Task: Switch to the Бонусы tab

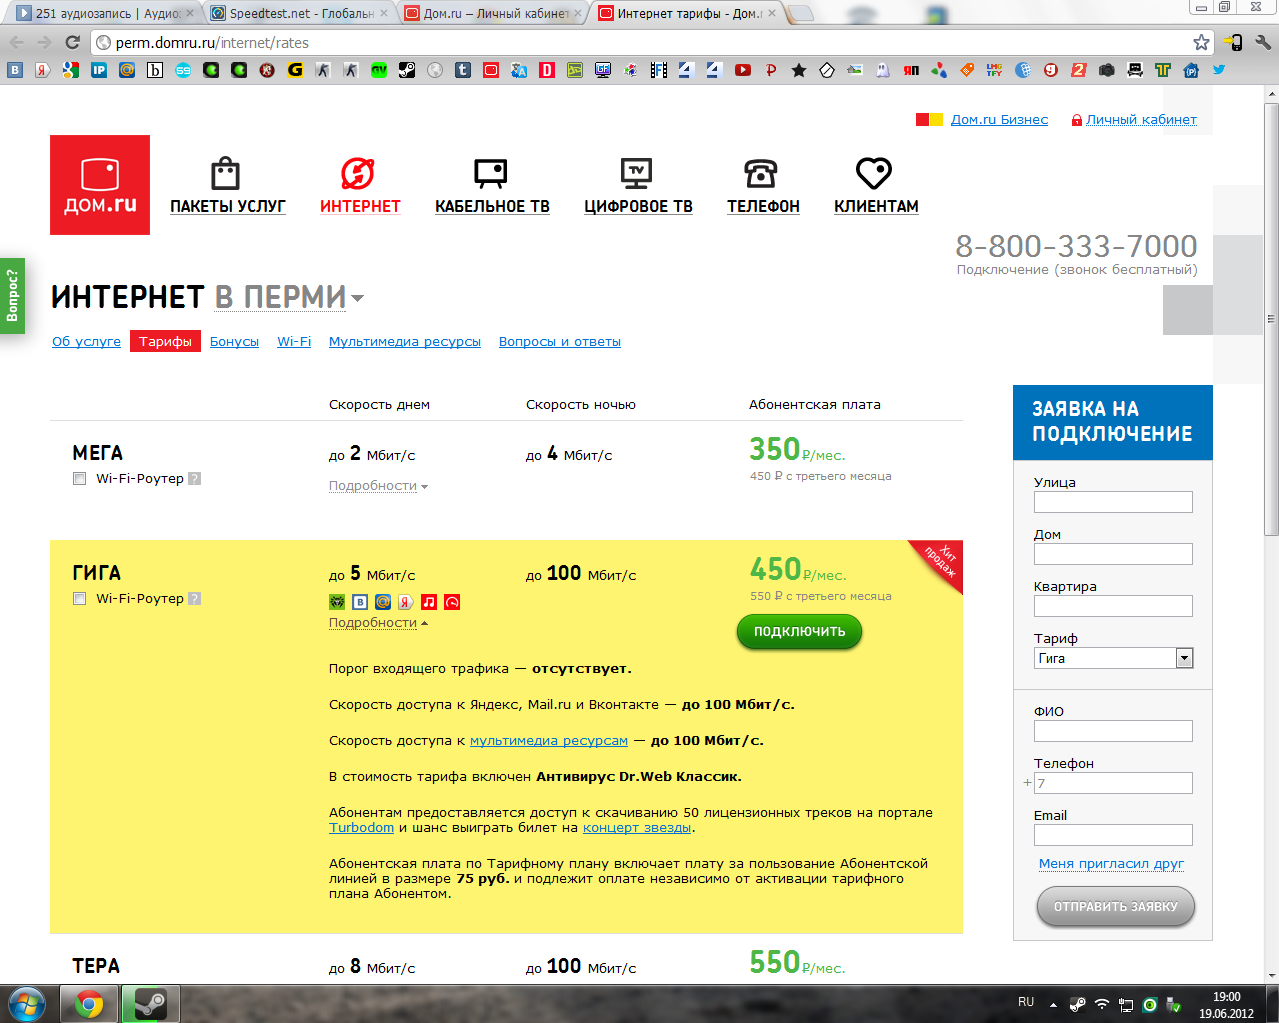Action: pos(234,341)
